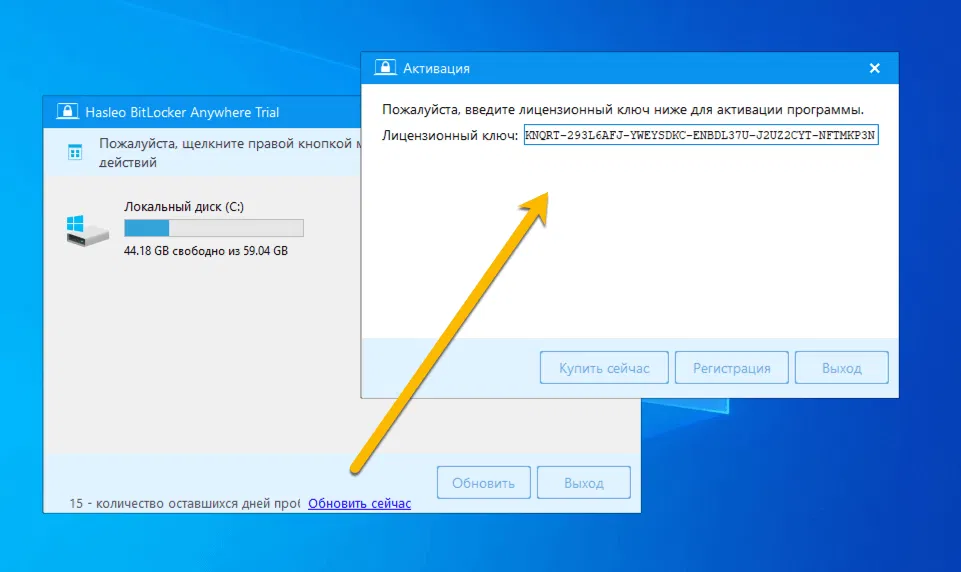This screenshot has width=961, height=572.
Task: Click the Лицензионный ключ: label
Action: (x=450, y=135)
